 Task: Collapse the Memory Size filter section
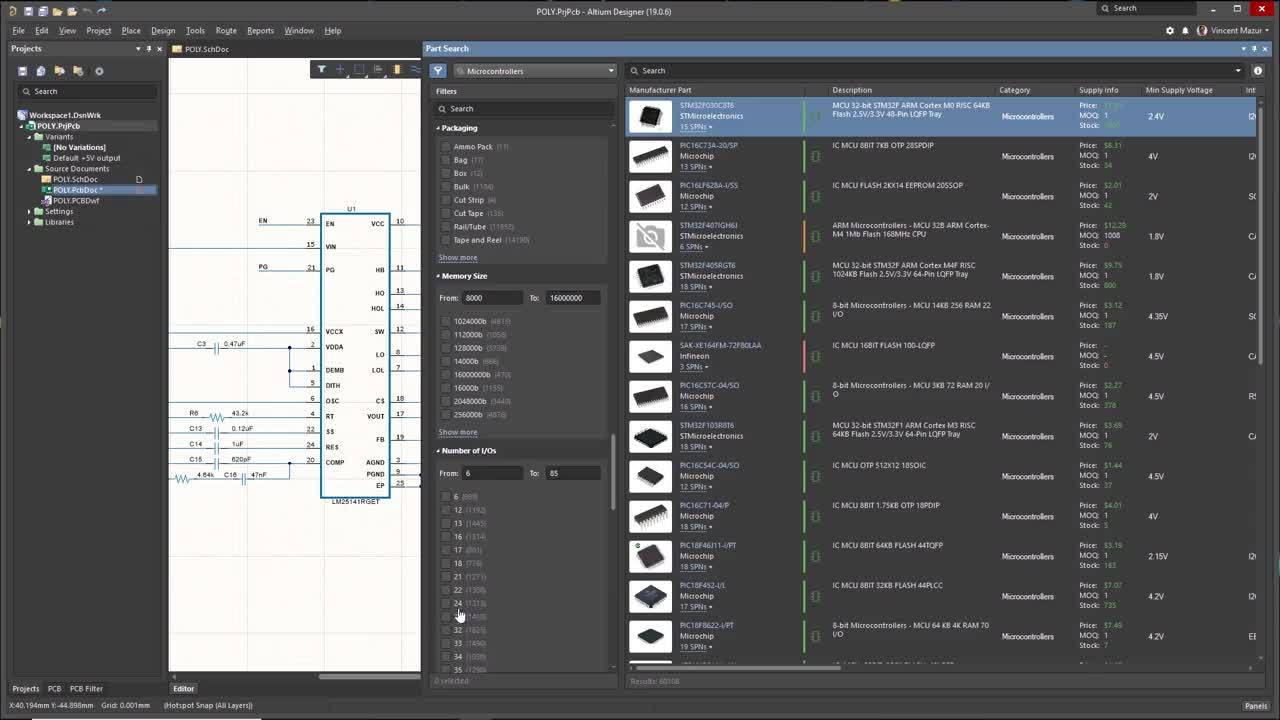tap(438, 276)
